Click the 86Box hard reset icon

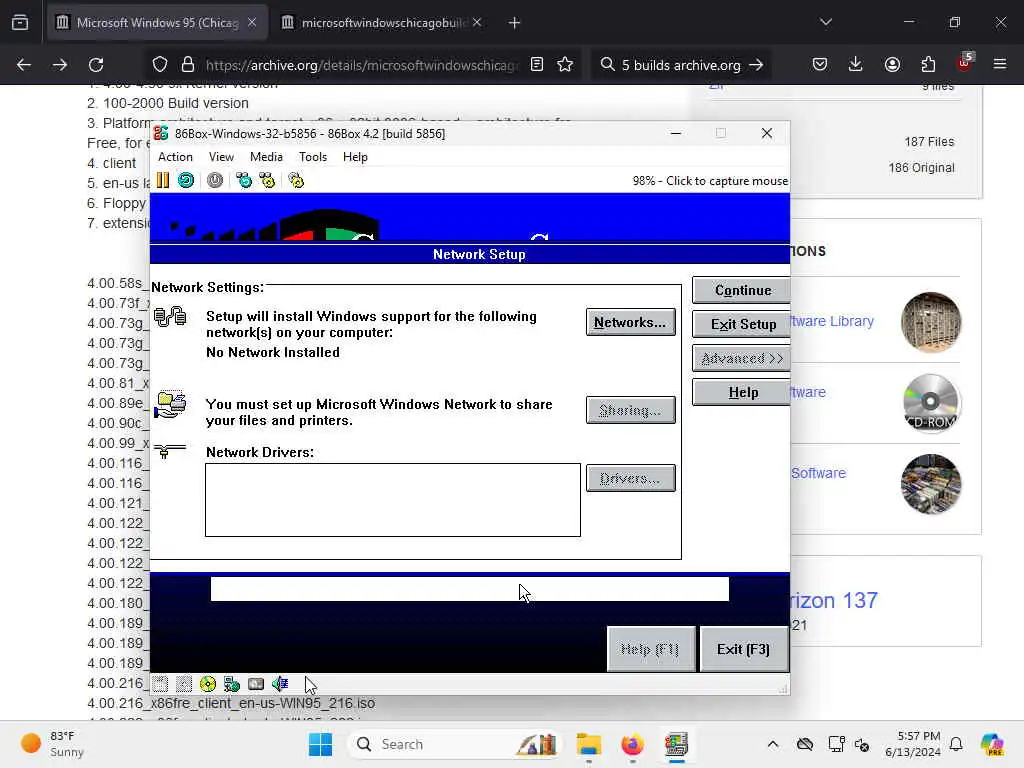pos(186,180)
